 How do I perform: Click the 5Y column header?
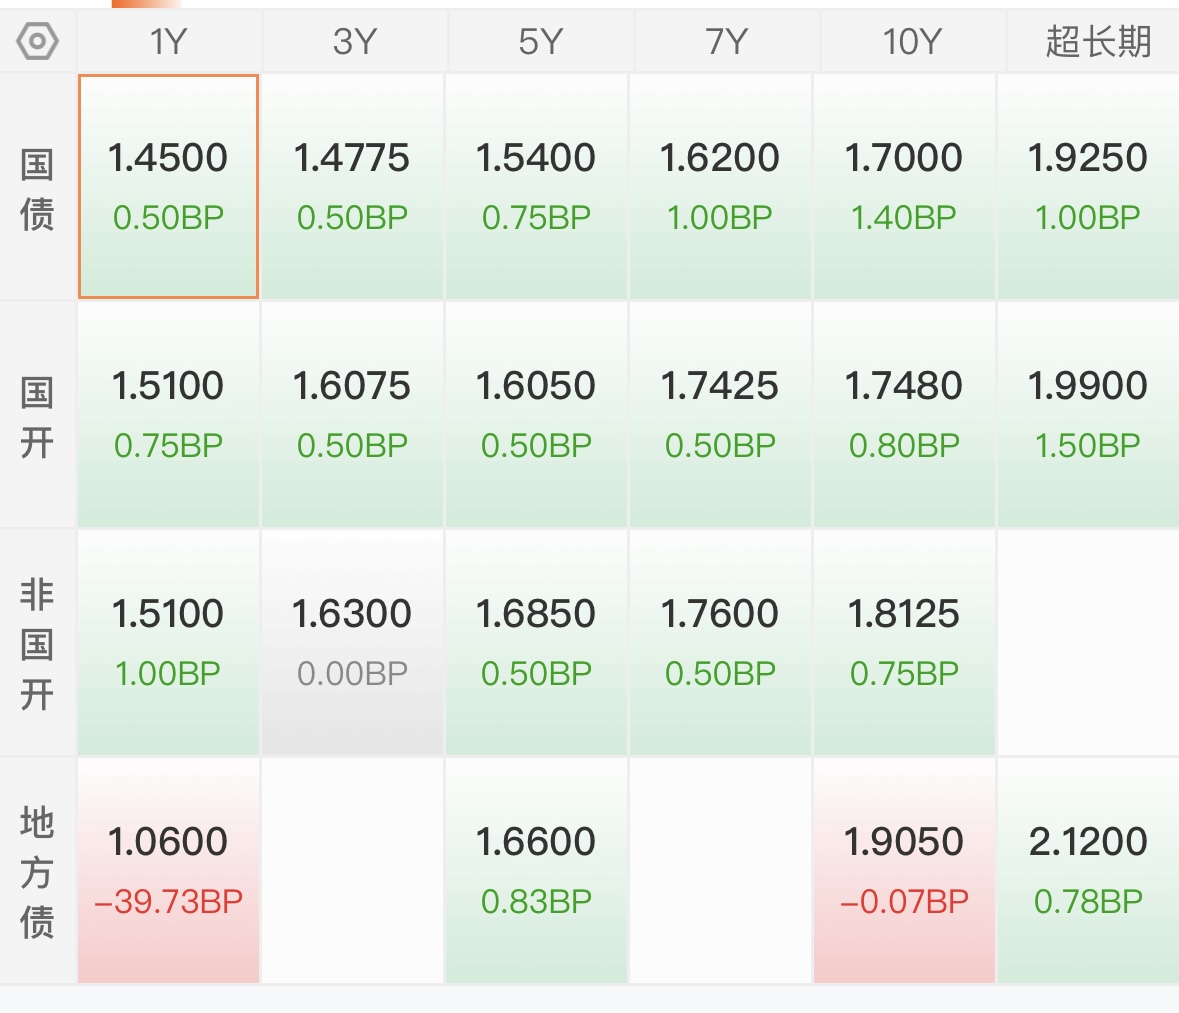(x=540, y=42)
